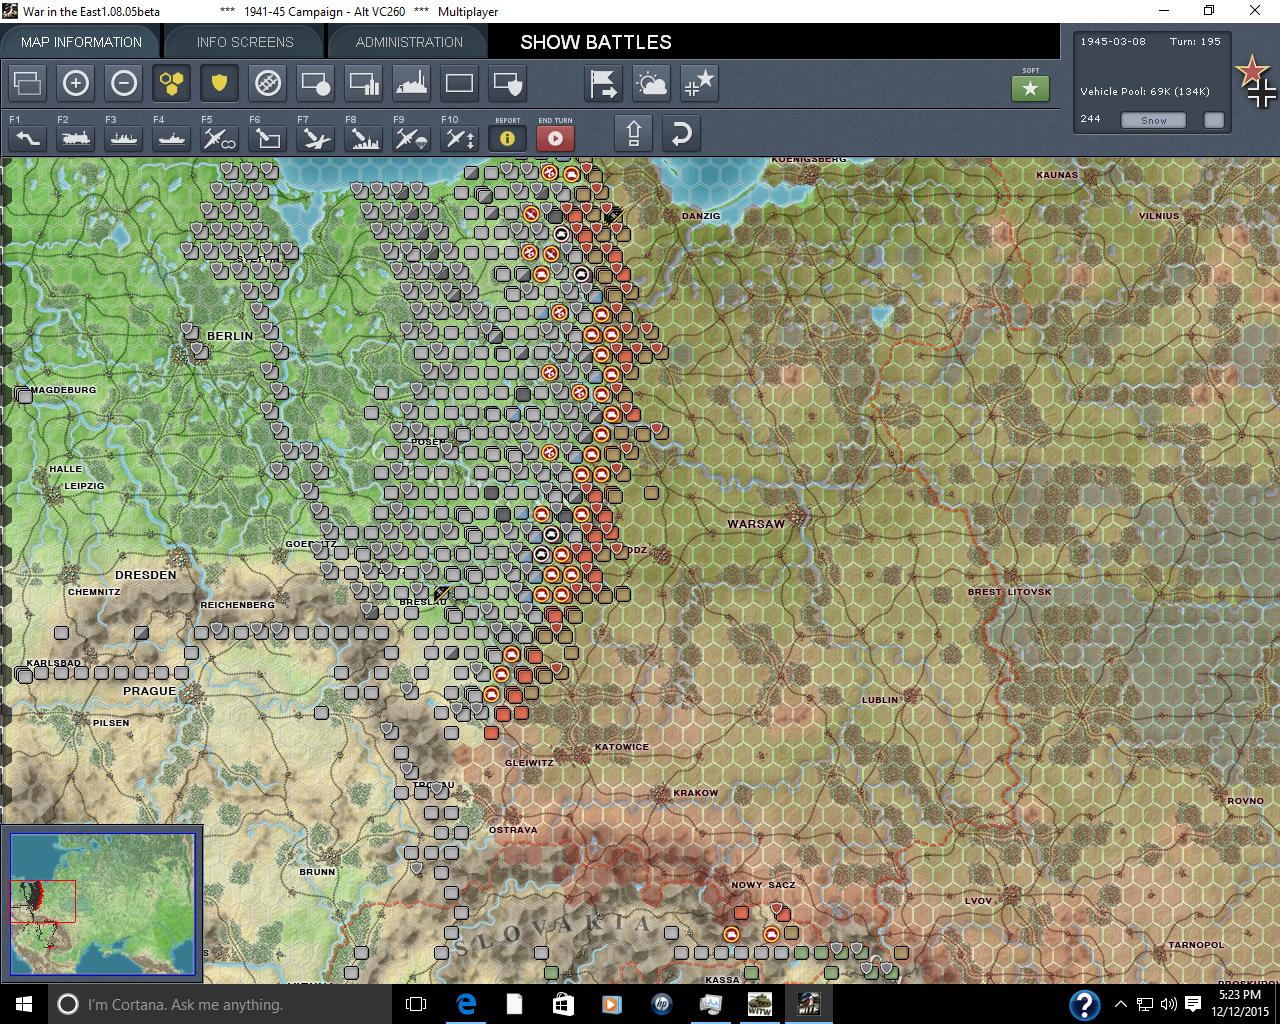Screen dimensions: 1280x1024
Task: Click the small blank button beside Snow
Action: click(x=1214, y=120)
